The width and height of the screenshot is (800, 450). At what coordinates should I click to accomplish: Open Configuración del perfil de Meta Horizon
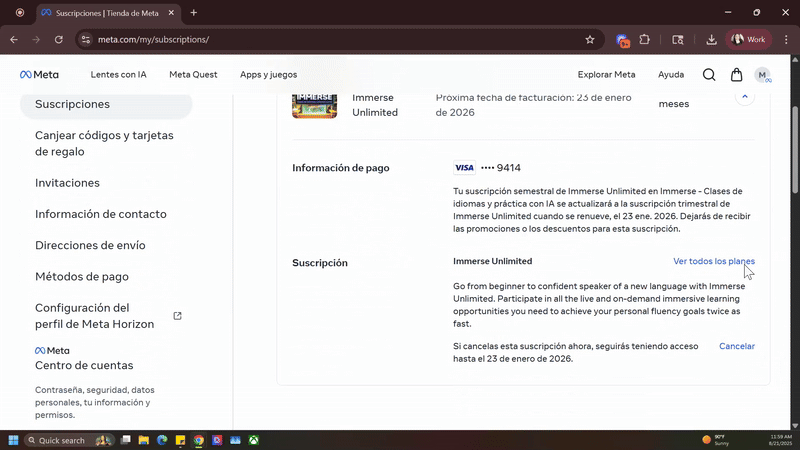coord(95,316)
